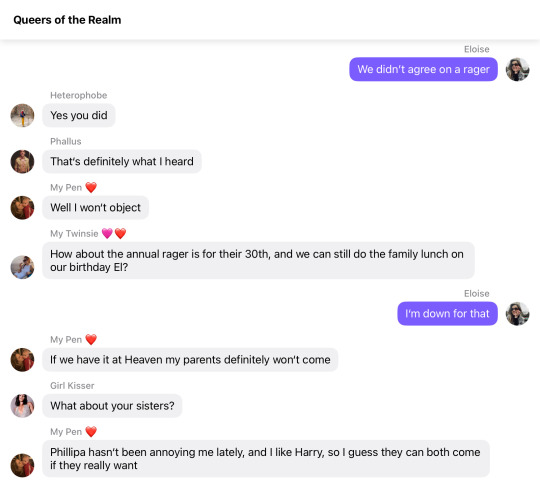The image size is (540, 480).
Task: Click Heterophobe's profile picture
Action: tap(22, 115)
